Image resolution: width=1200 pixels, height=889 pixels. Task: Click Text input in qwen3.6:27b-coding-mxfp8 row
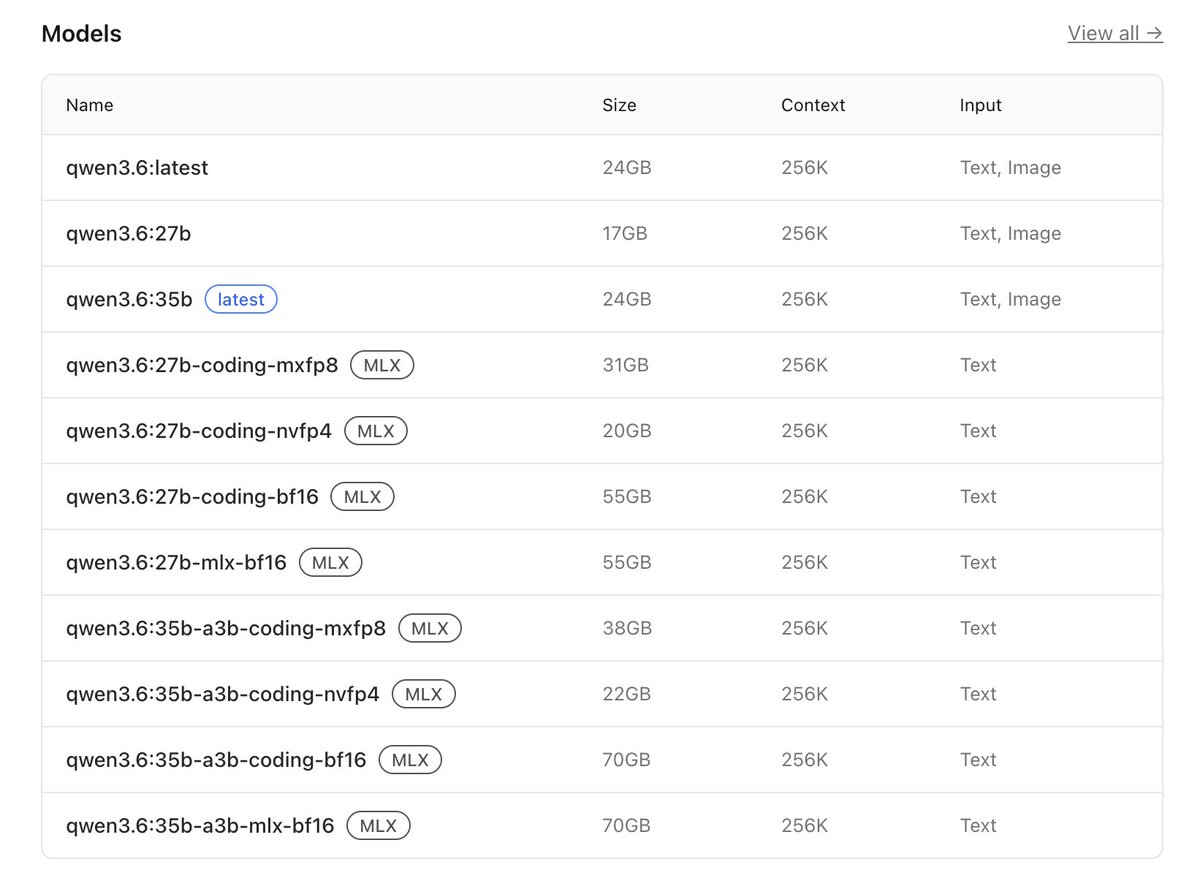click(978, 365)
